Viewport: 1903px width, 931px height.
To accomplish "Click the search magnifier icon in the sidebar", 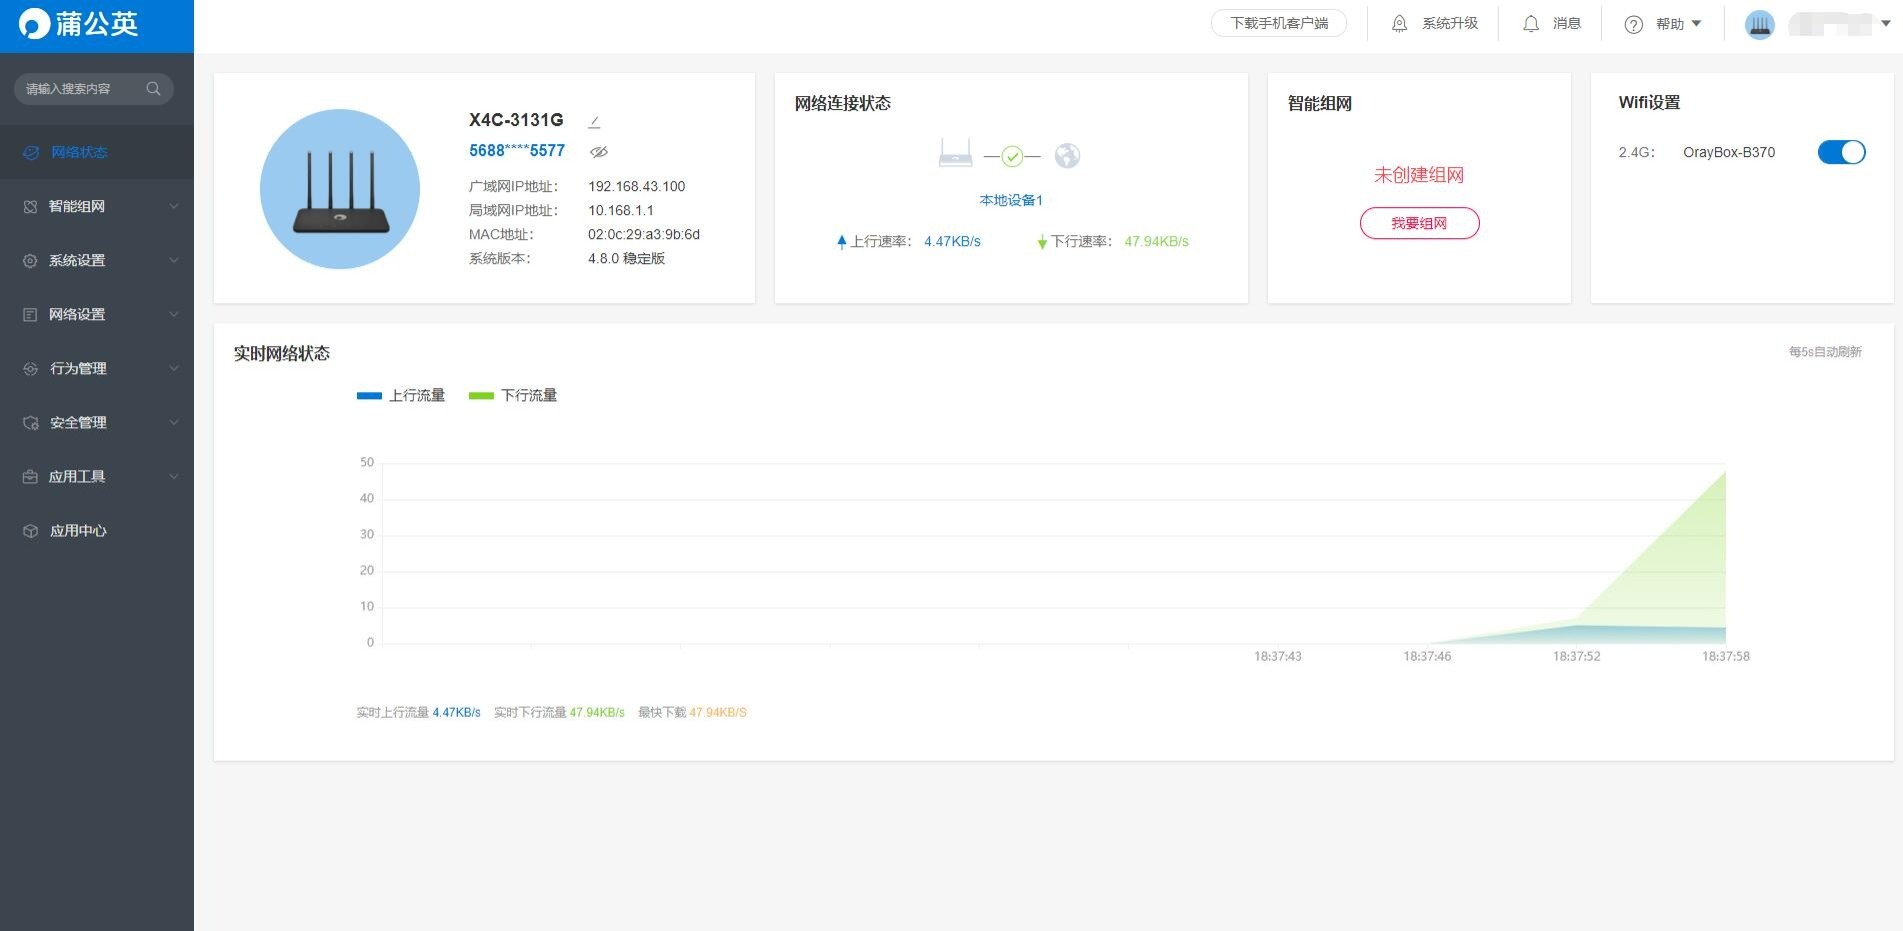I will [153, 89].
